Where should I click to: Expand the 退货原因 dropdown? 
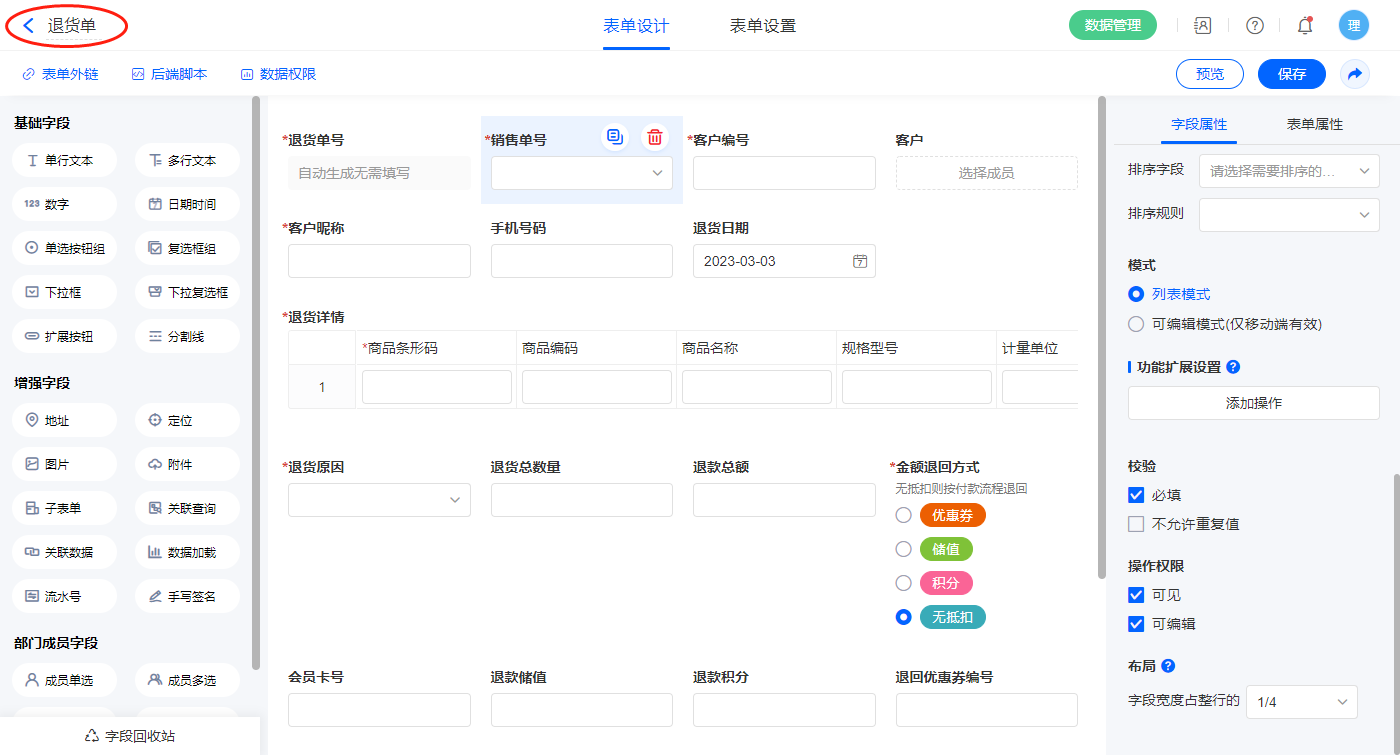(x=379, y=499)
